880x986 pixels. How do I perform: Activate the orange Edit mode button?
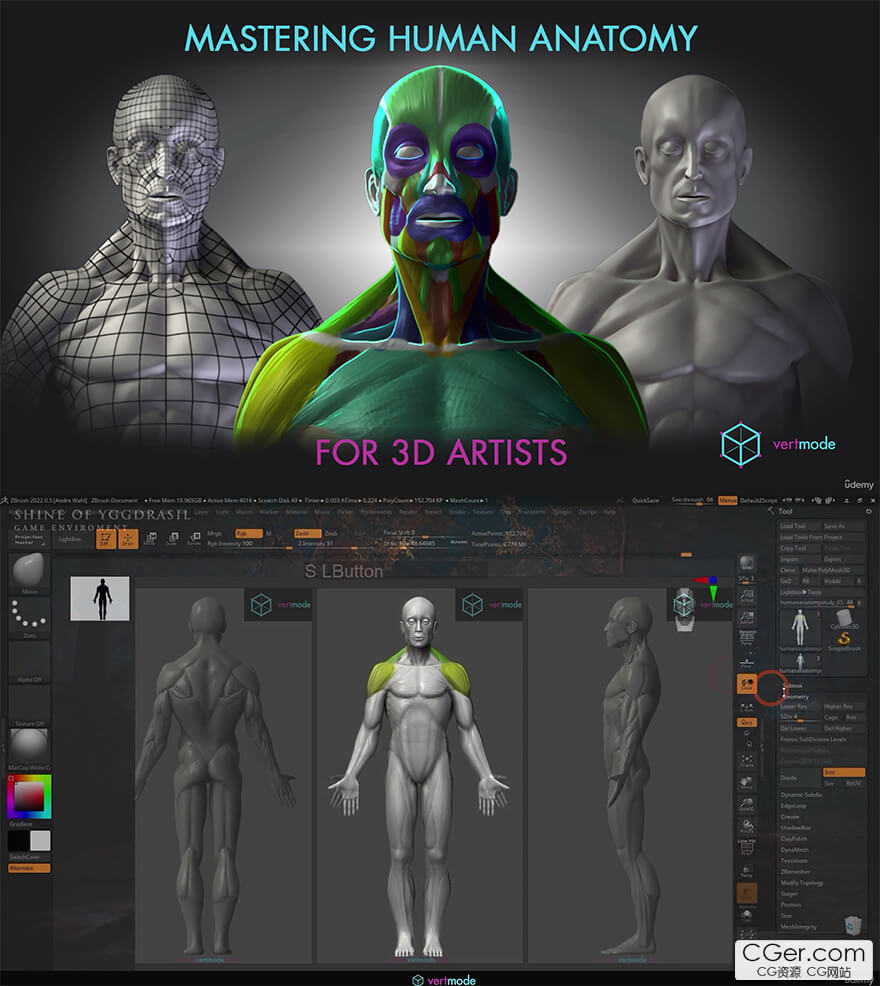click(x=106, y=539)
